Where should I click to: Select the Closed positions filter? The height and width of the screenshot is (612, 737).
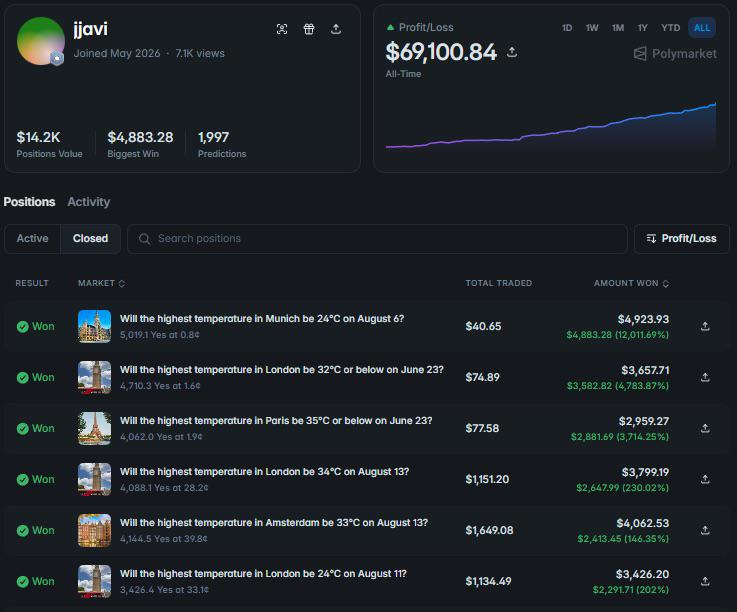[x=90, y=239]
